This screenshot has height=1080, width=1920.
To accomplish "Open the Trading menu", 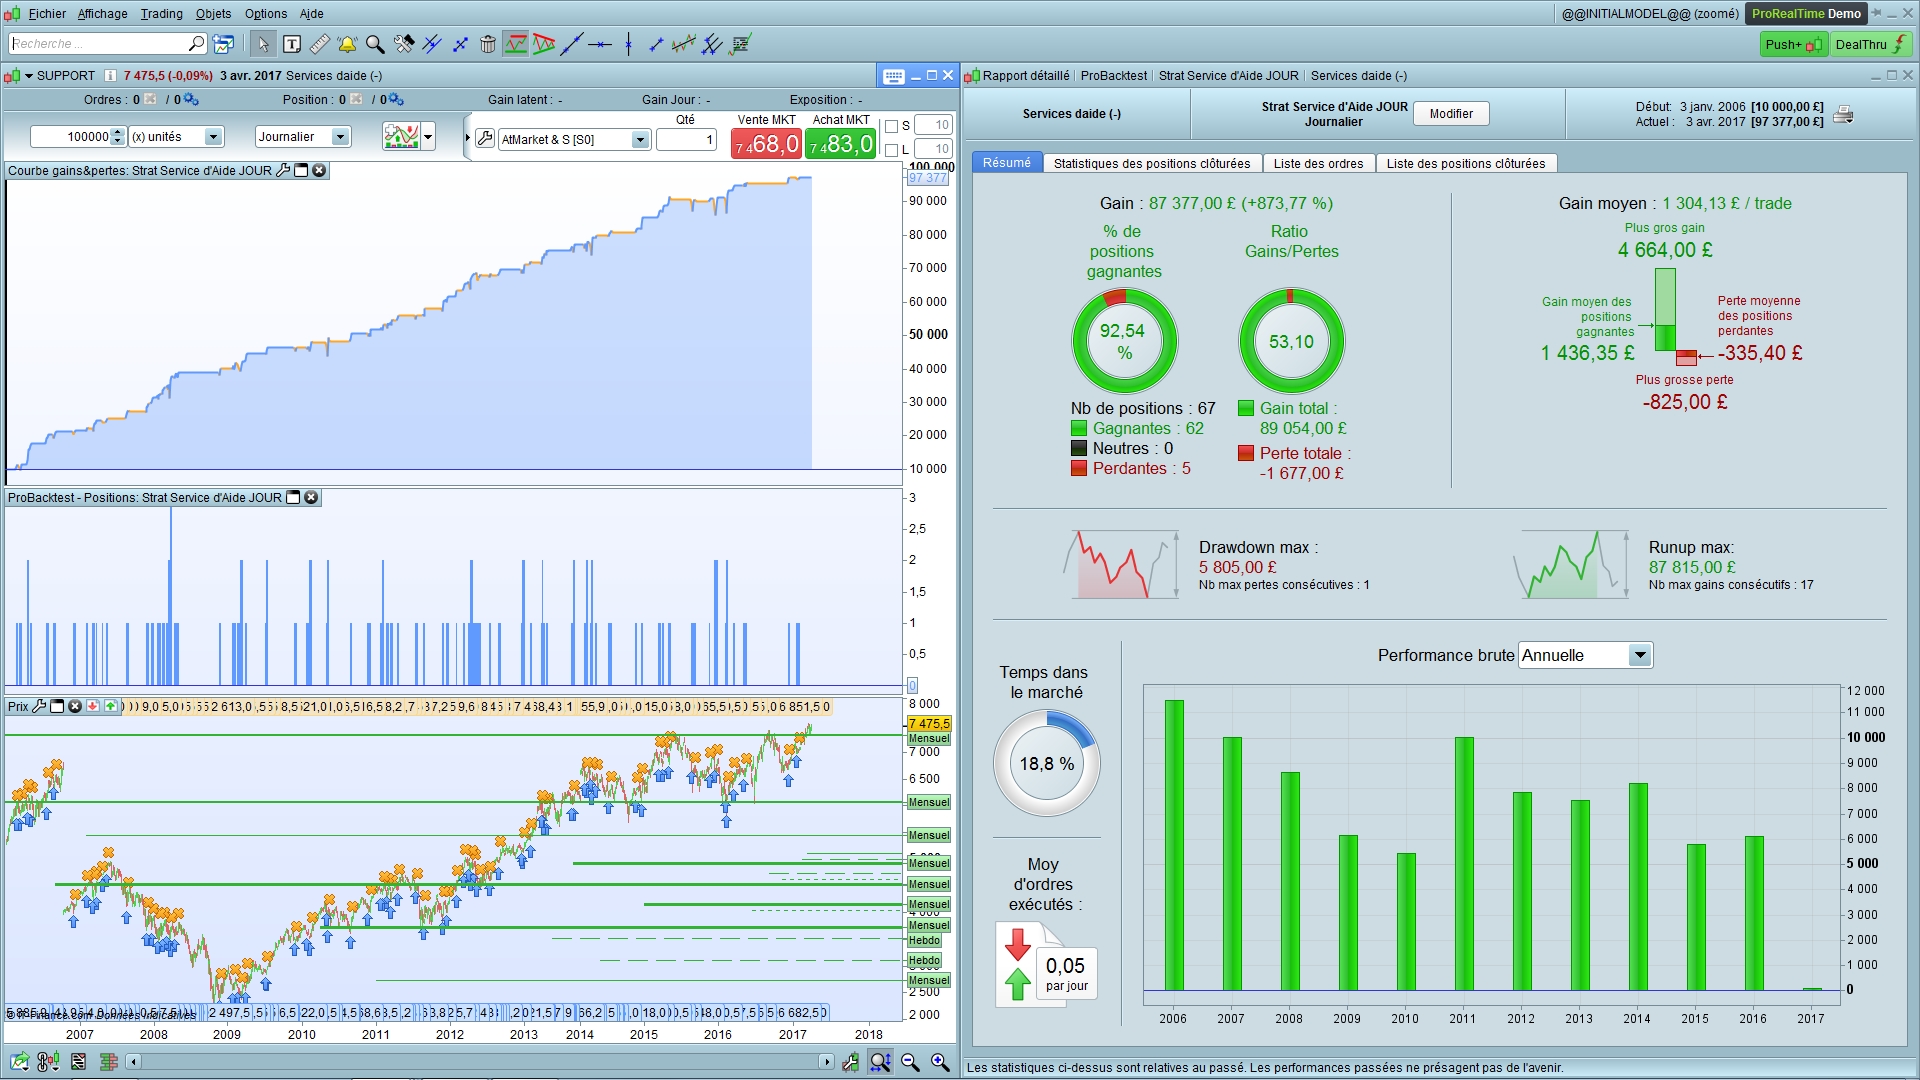I will point(161,14).
